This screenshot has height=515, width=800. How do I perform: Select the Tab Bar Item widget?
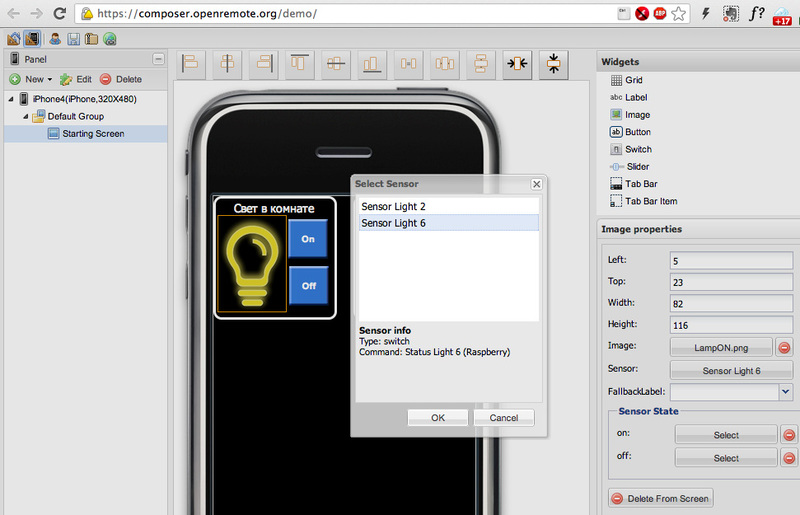click(x=643, y=202)
